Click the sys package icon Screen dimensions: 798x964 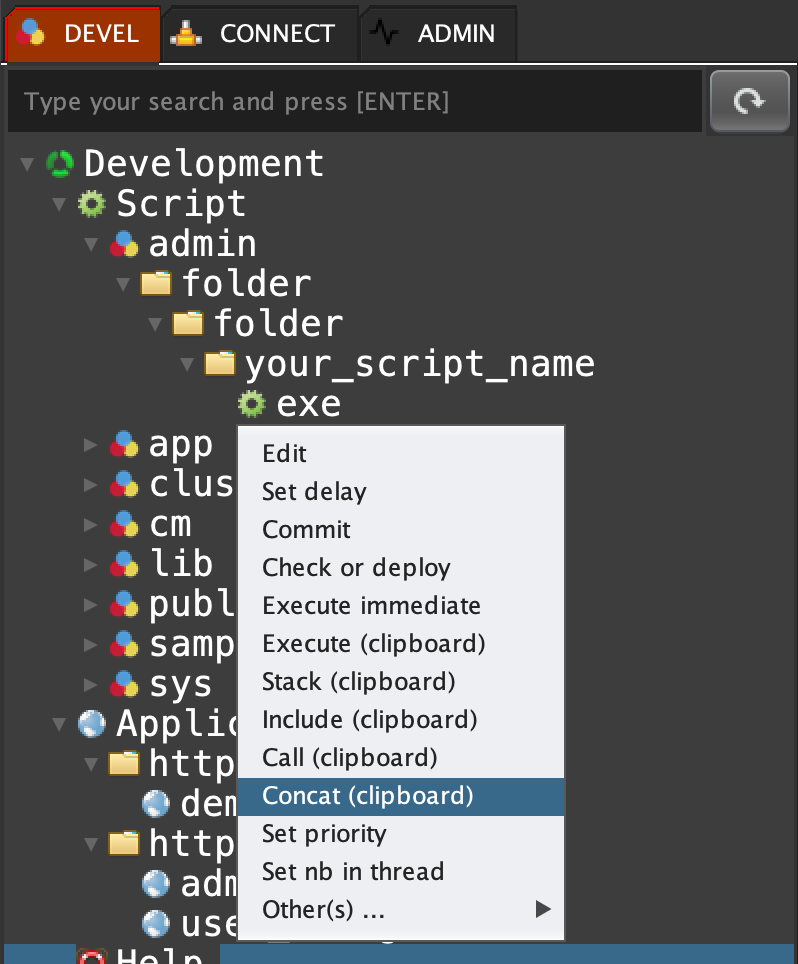[x=124, y=684]
